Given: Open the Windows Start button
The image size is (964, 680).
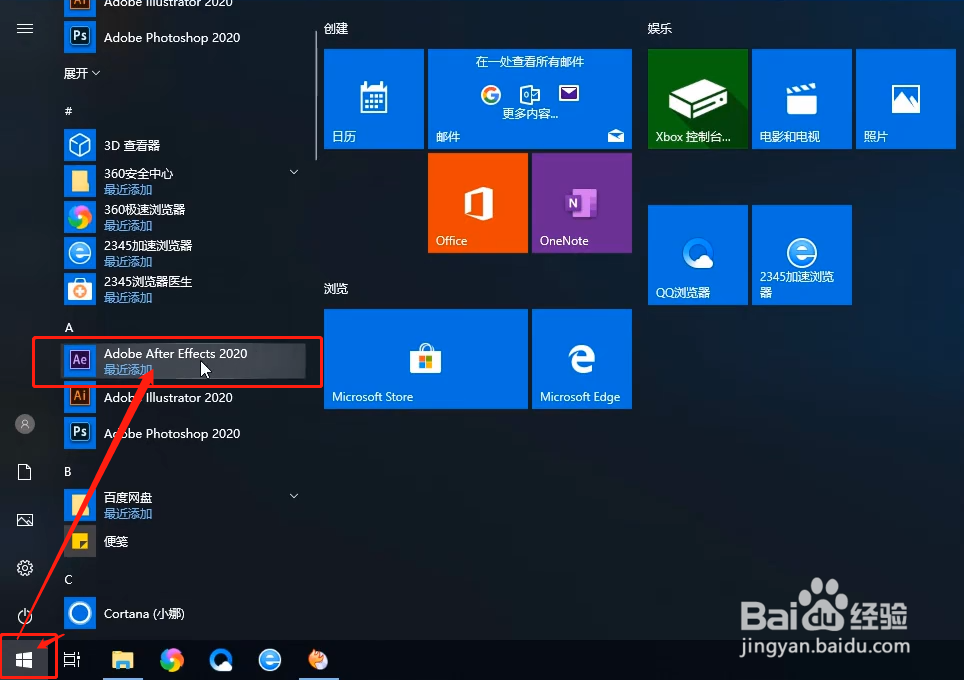Looking at the screenshot, I should pos(24,660).
